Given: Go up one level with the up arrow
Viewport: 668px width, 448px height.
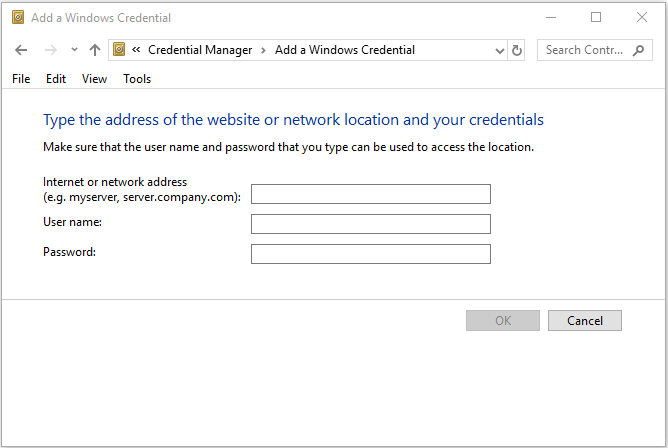Looking at the screenshot, I should point(95,50).
